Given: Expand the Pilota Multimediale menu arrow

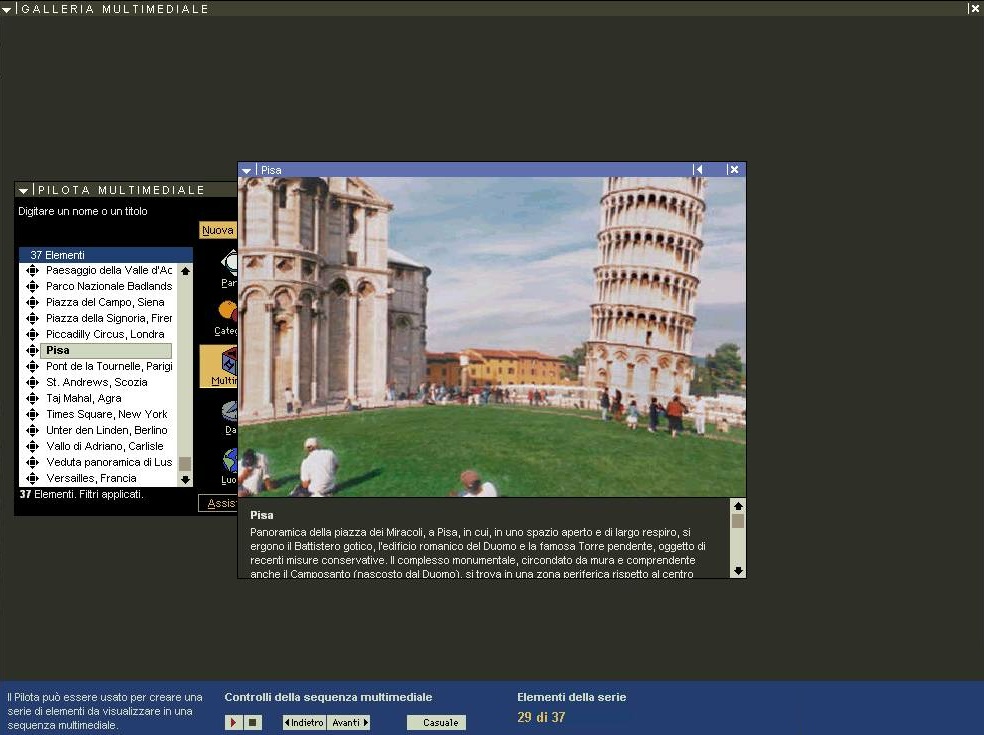Looking at the screenshot, I should tap(24, 190).
